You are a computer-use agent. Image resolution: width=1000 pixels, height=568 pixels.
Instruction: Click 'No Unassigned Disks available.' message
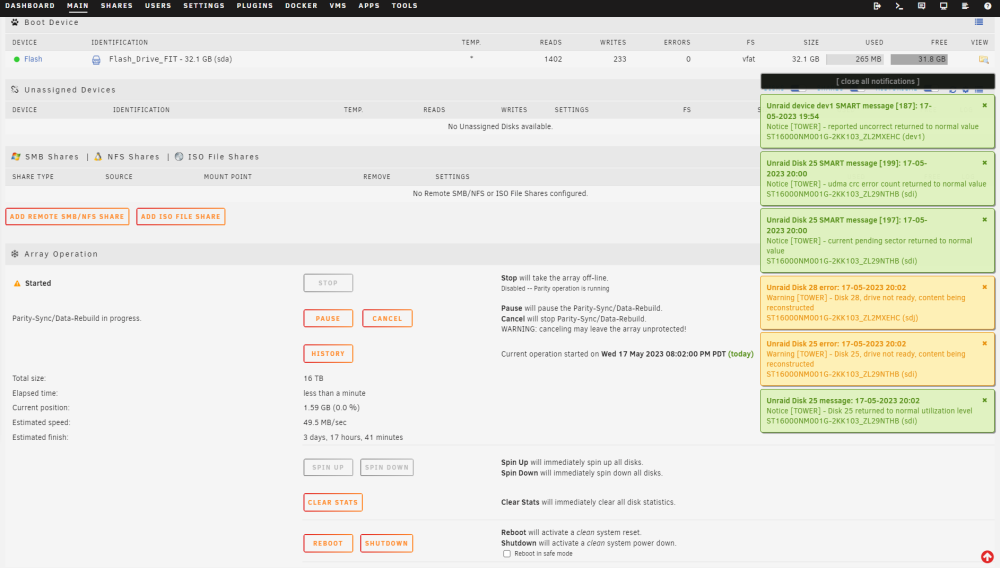point(500,127)
